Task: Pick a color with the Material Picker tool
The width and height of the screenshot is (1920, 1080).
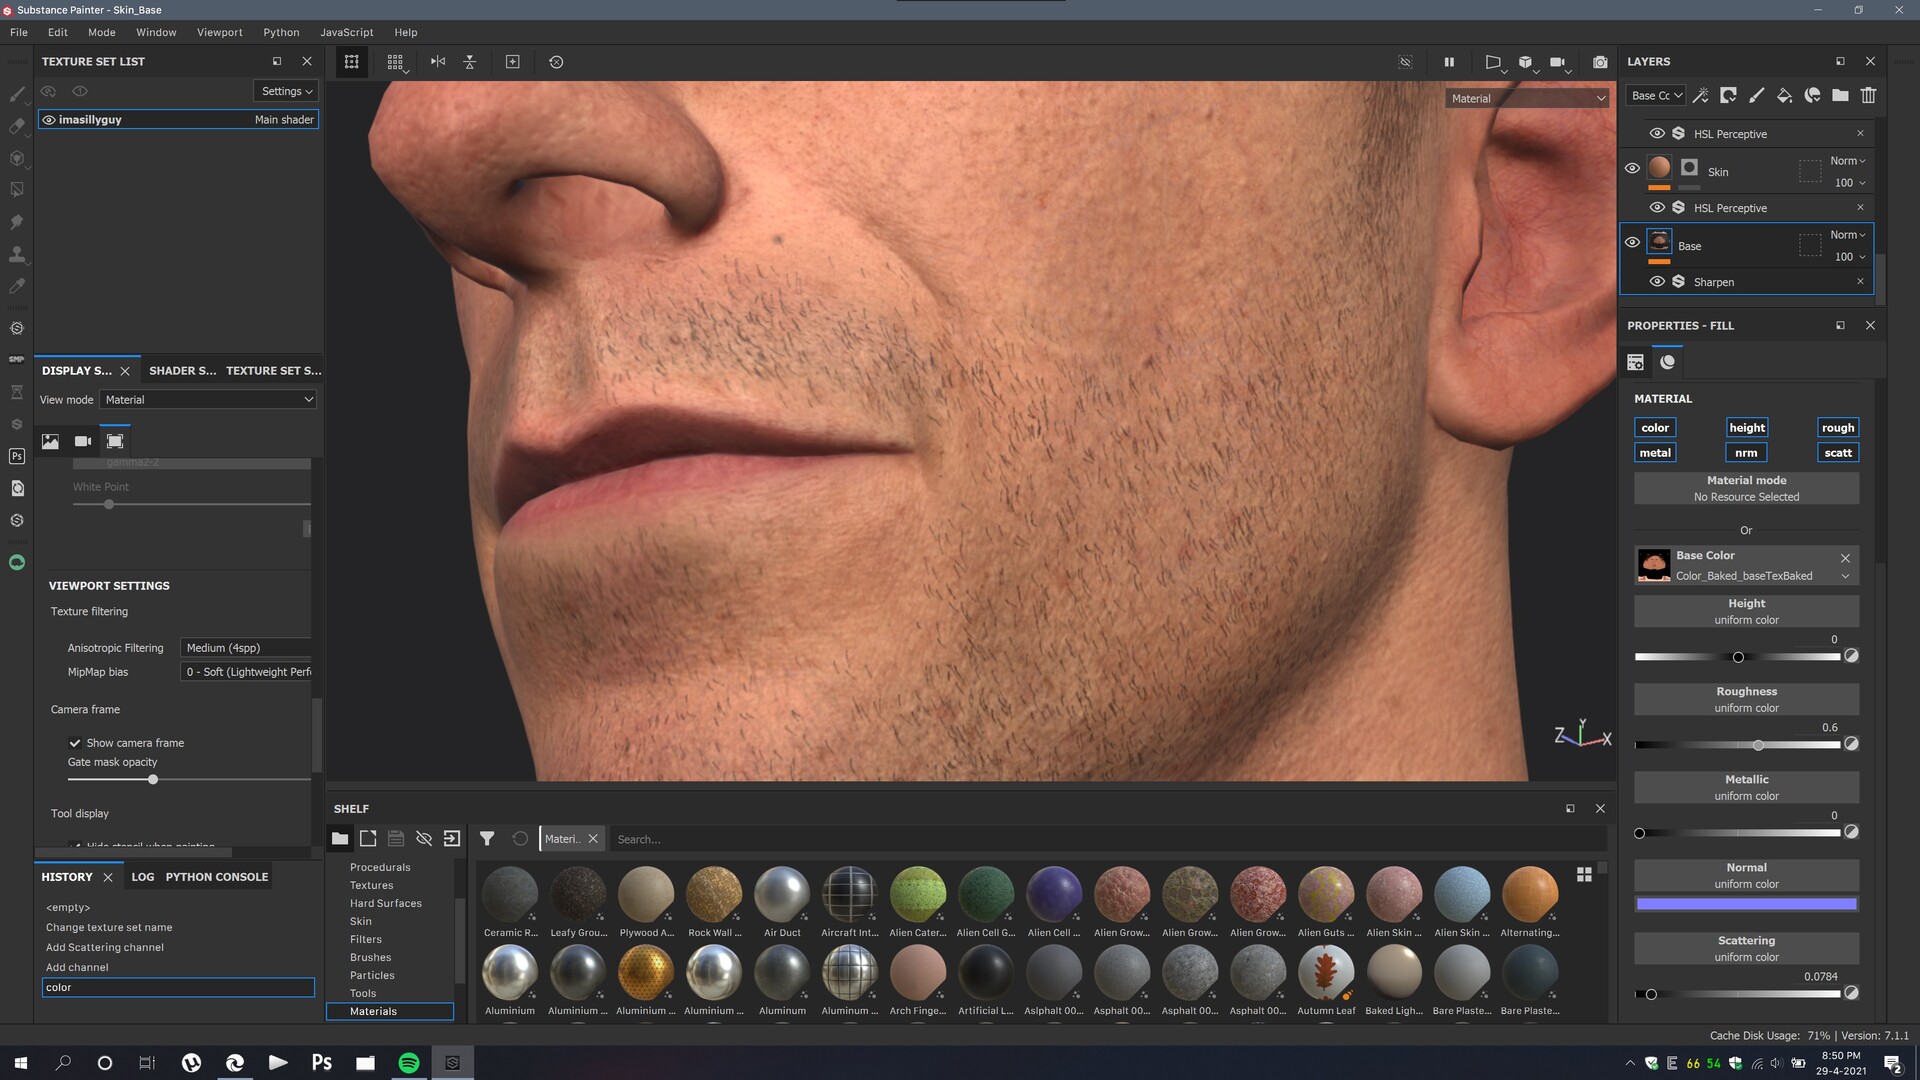Action: pyautogui.click(x=17, y=286)
